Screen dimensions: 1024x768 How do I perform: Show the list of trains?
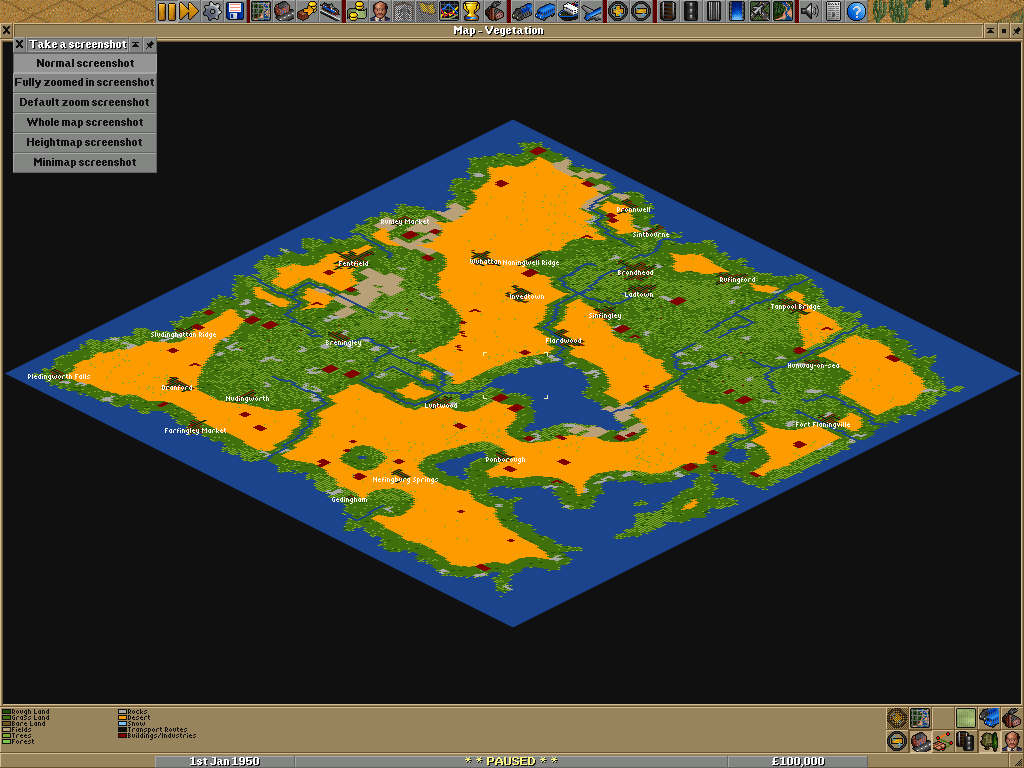(x=522, y=11)
